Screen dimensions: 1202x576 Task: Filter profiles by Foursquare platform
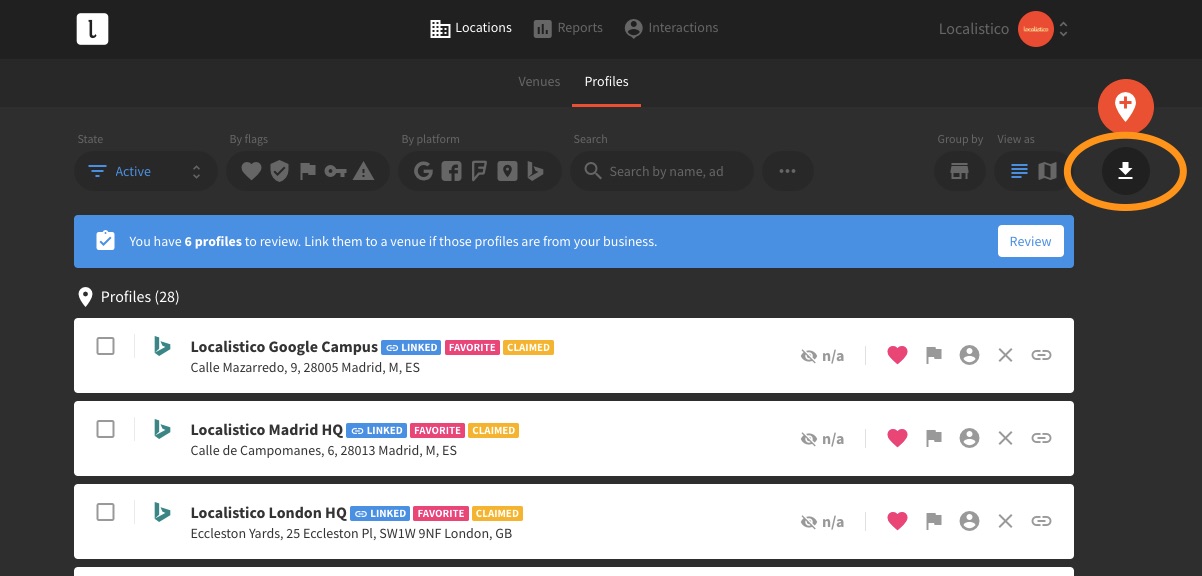click(479, 172)
